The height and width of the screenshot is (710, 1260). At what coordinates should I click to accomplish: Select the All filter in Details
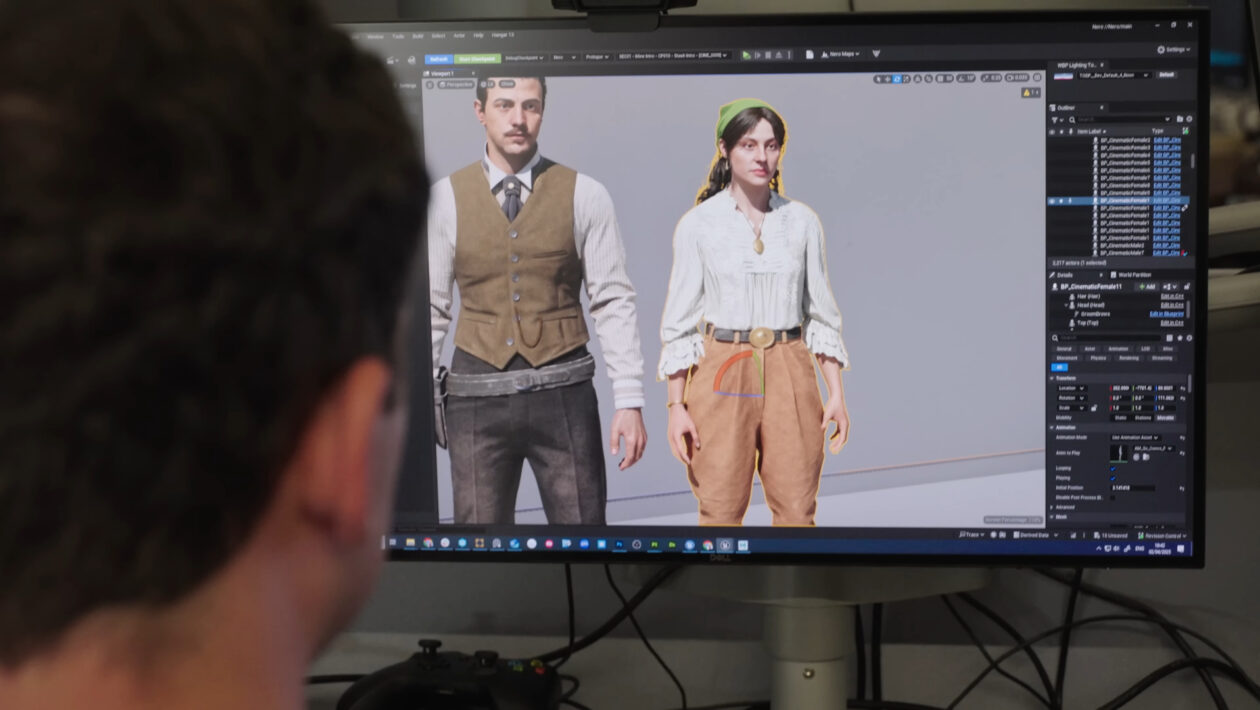click(x=1059, y=367)
